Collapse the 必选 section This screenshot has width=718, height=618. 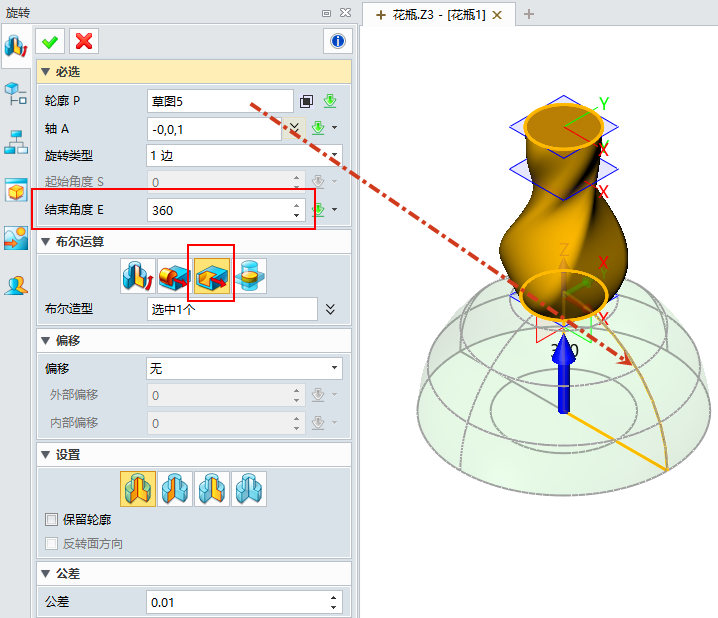pos(45,72)
